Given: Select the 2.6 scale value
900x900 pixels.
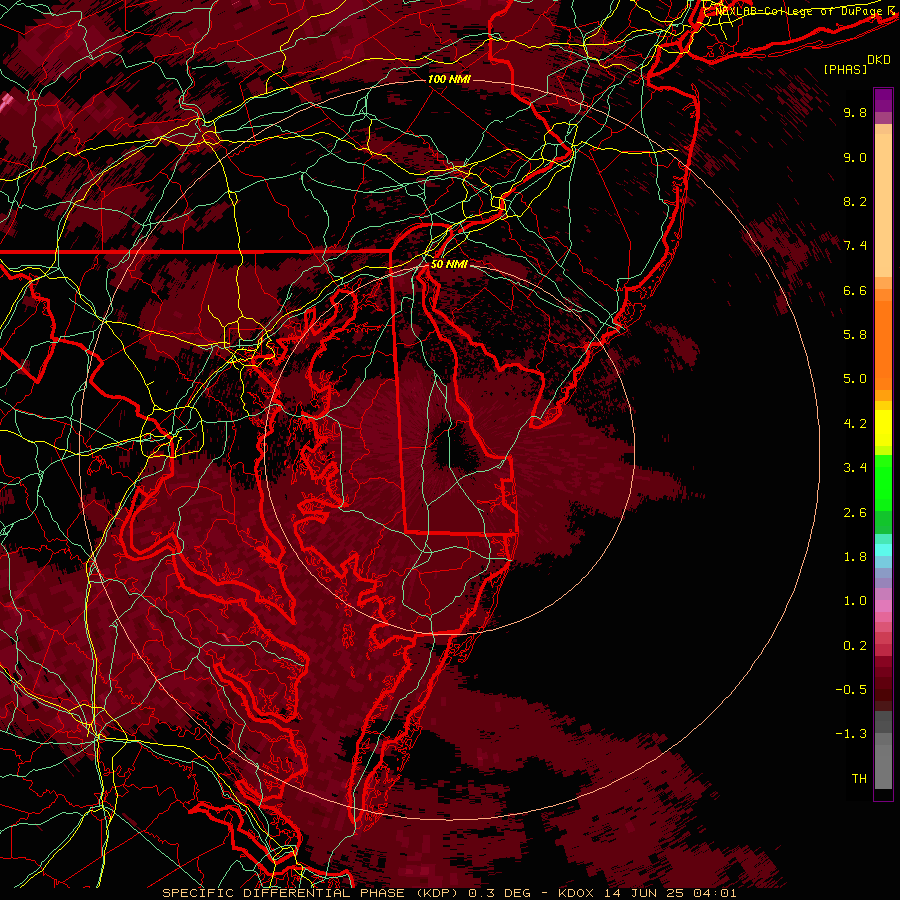Looking at the screenshot, I should pos(855,513).
